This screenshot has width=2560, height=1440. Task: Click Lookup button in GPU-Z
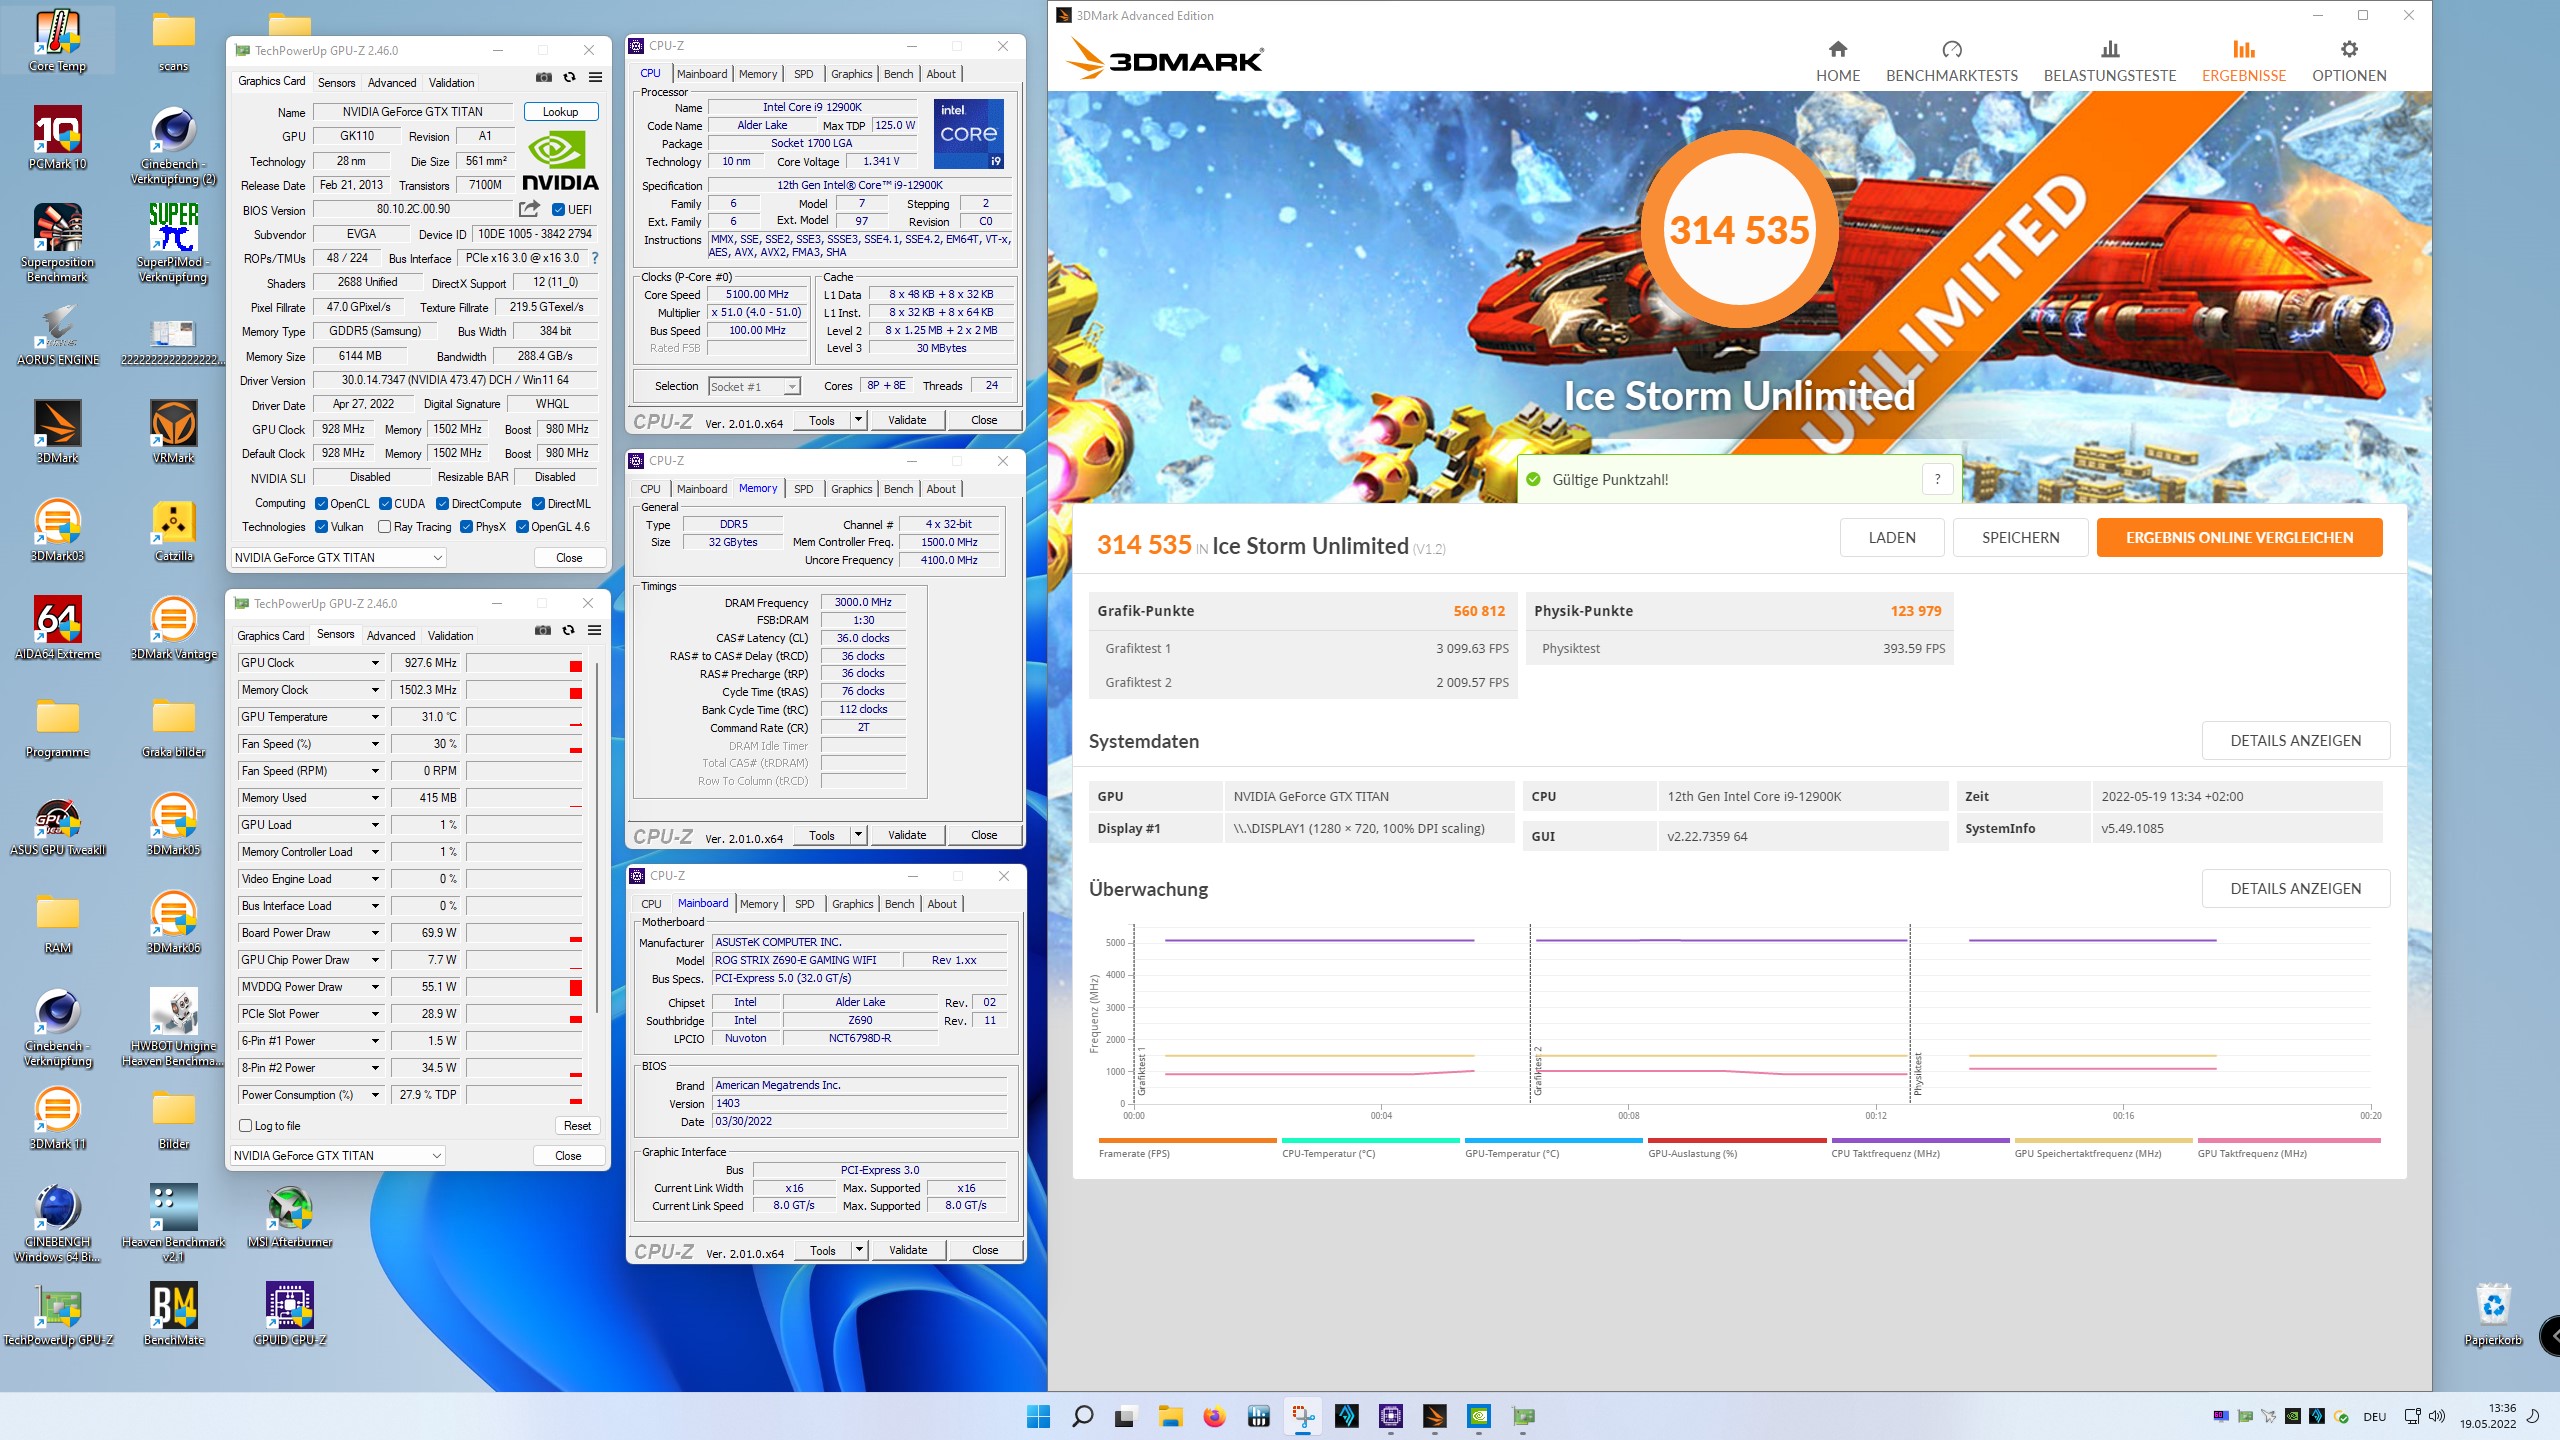point(561,112)
